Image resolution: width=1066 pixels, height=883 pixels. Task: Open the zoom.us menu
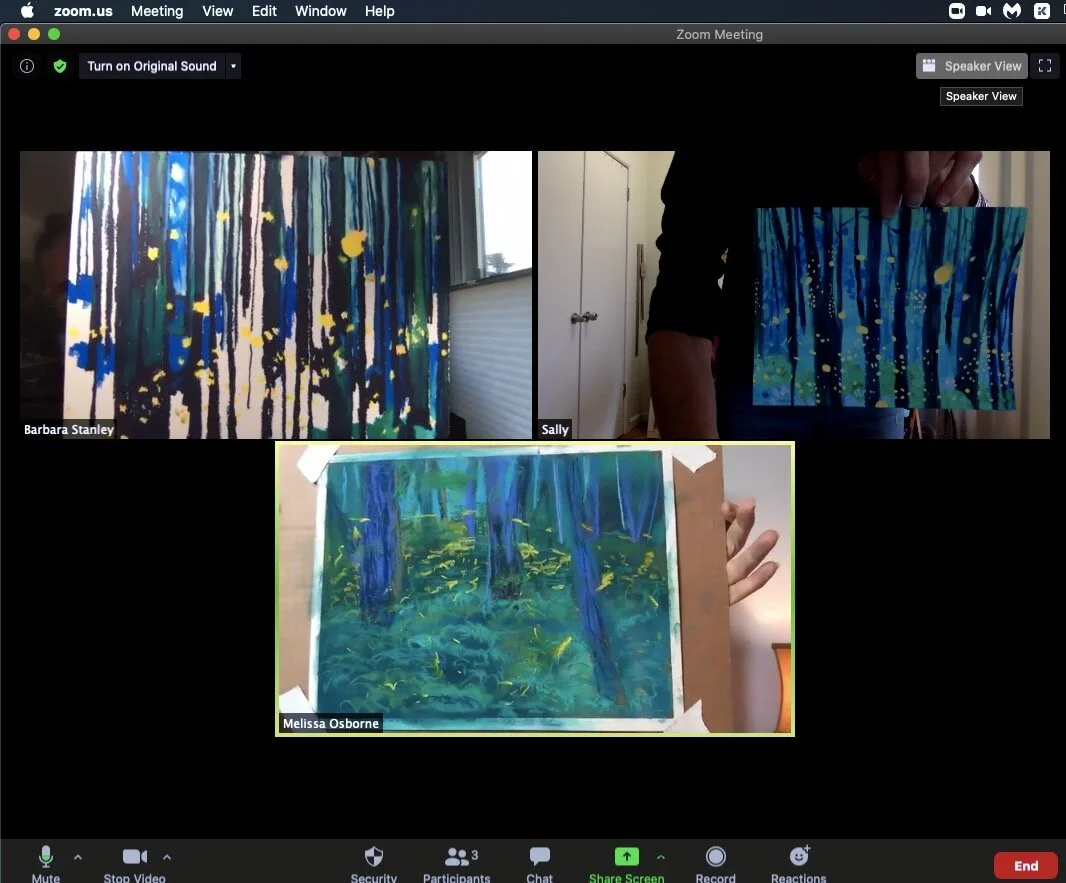coord(83,11)
